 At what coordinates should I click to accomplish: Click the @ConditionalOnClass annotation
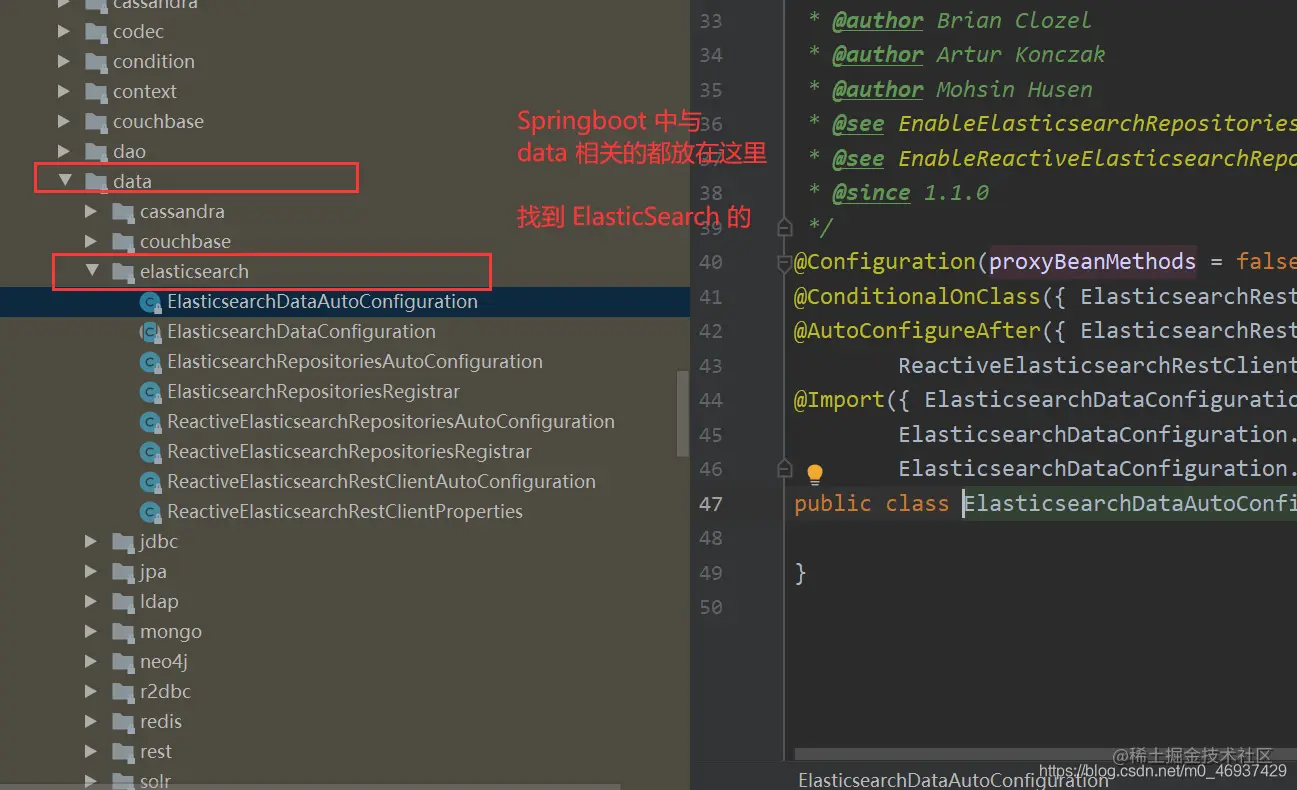(917, 297)
